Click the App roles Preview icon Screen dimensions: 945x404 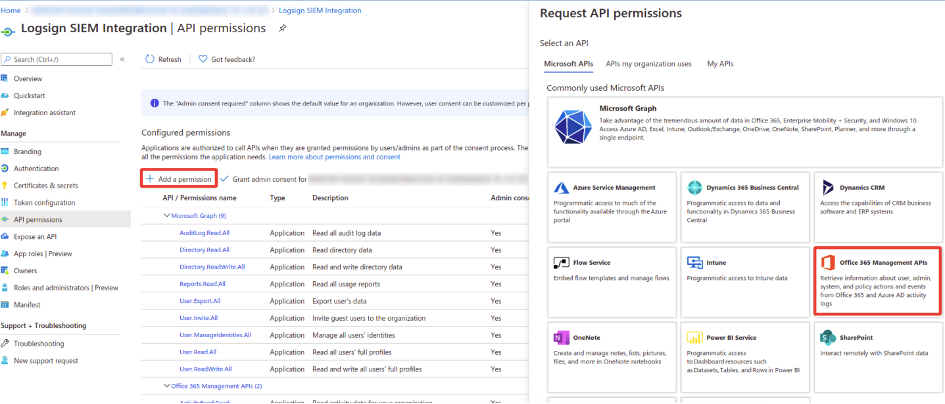[5, 253]
